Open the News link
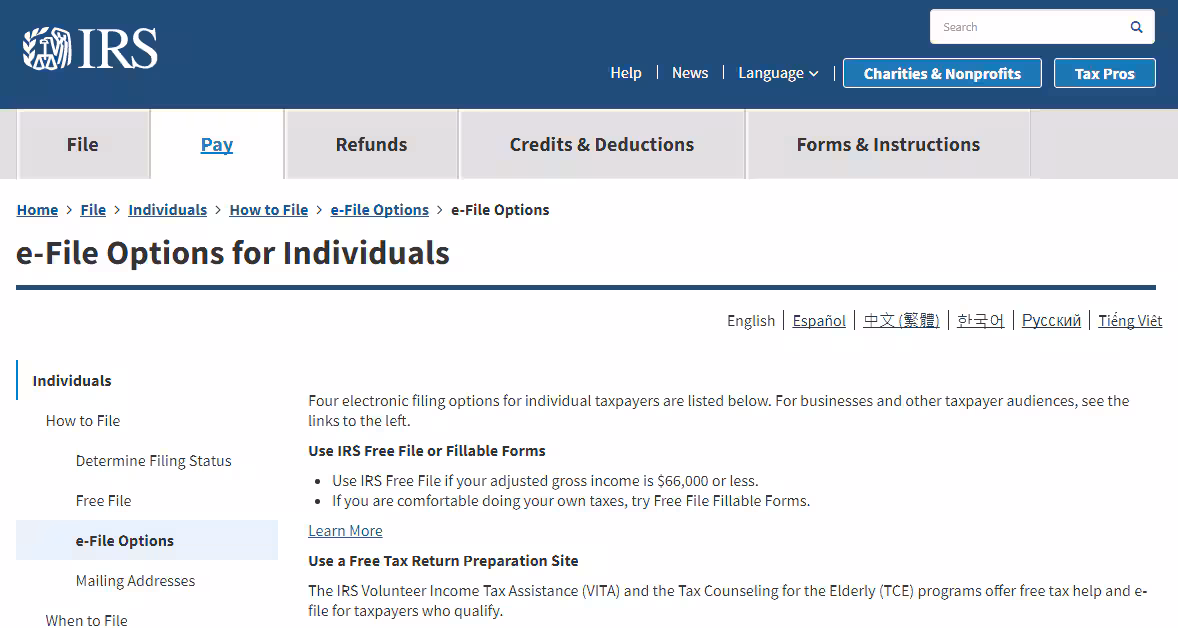1178x628 pixels. pos(690,73)
